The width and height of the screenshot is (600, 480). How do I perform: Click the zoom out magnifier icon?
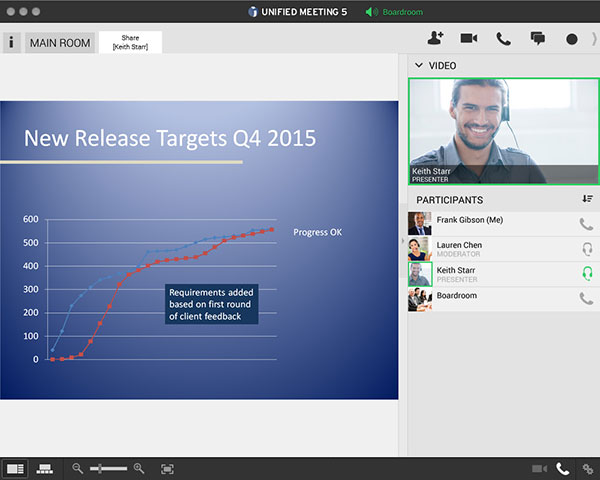pos(78,468)
